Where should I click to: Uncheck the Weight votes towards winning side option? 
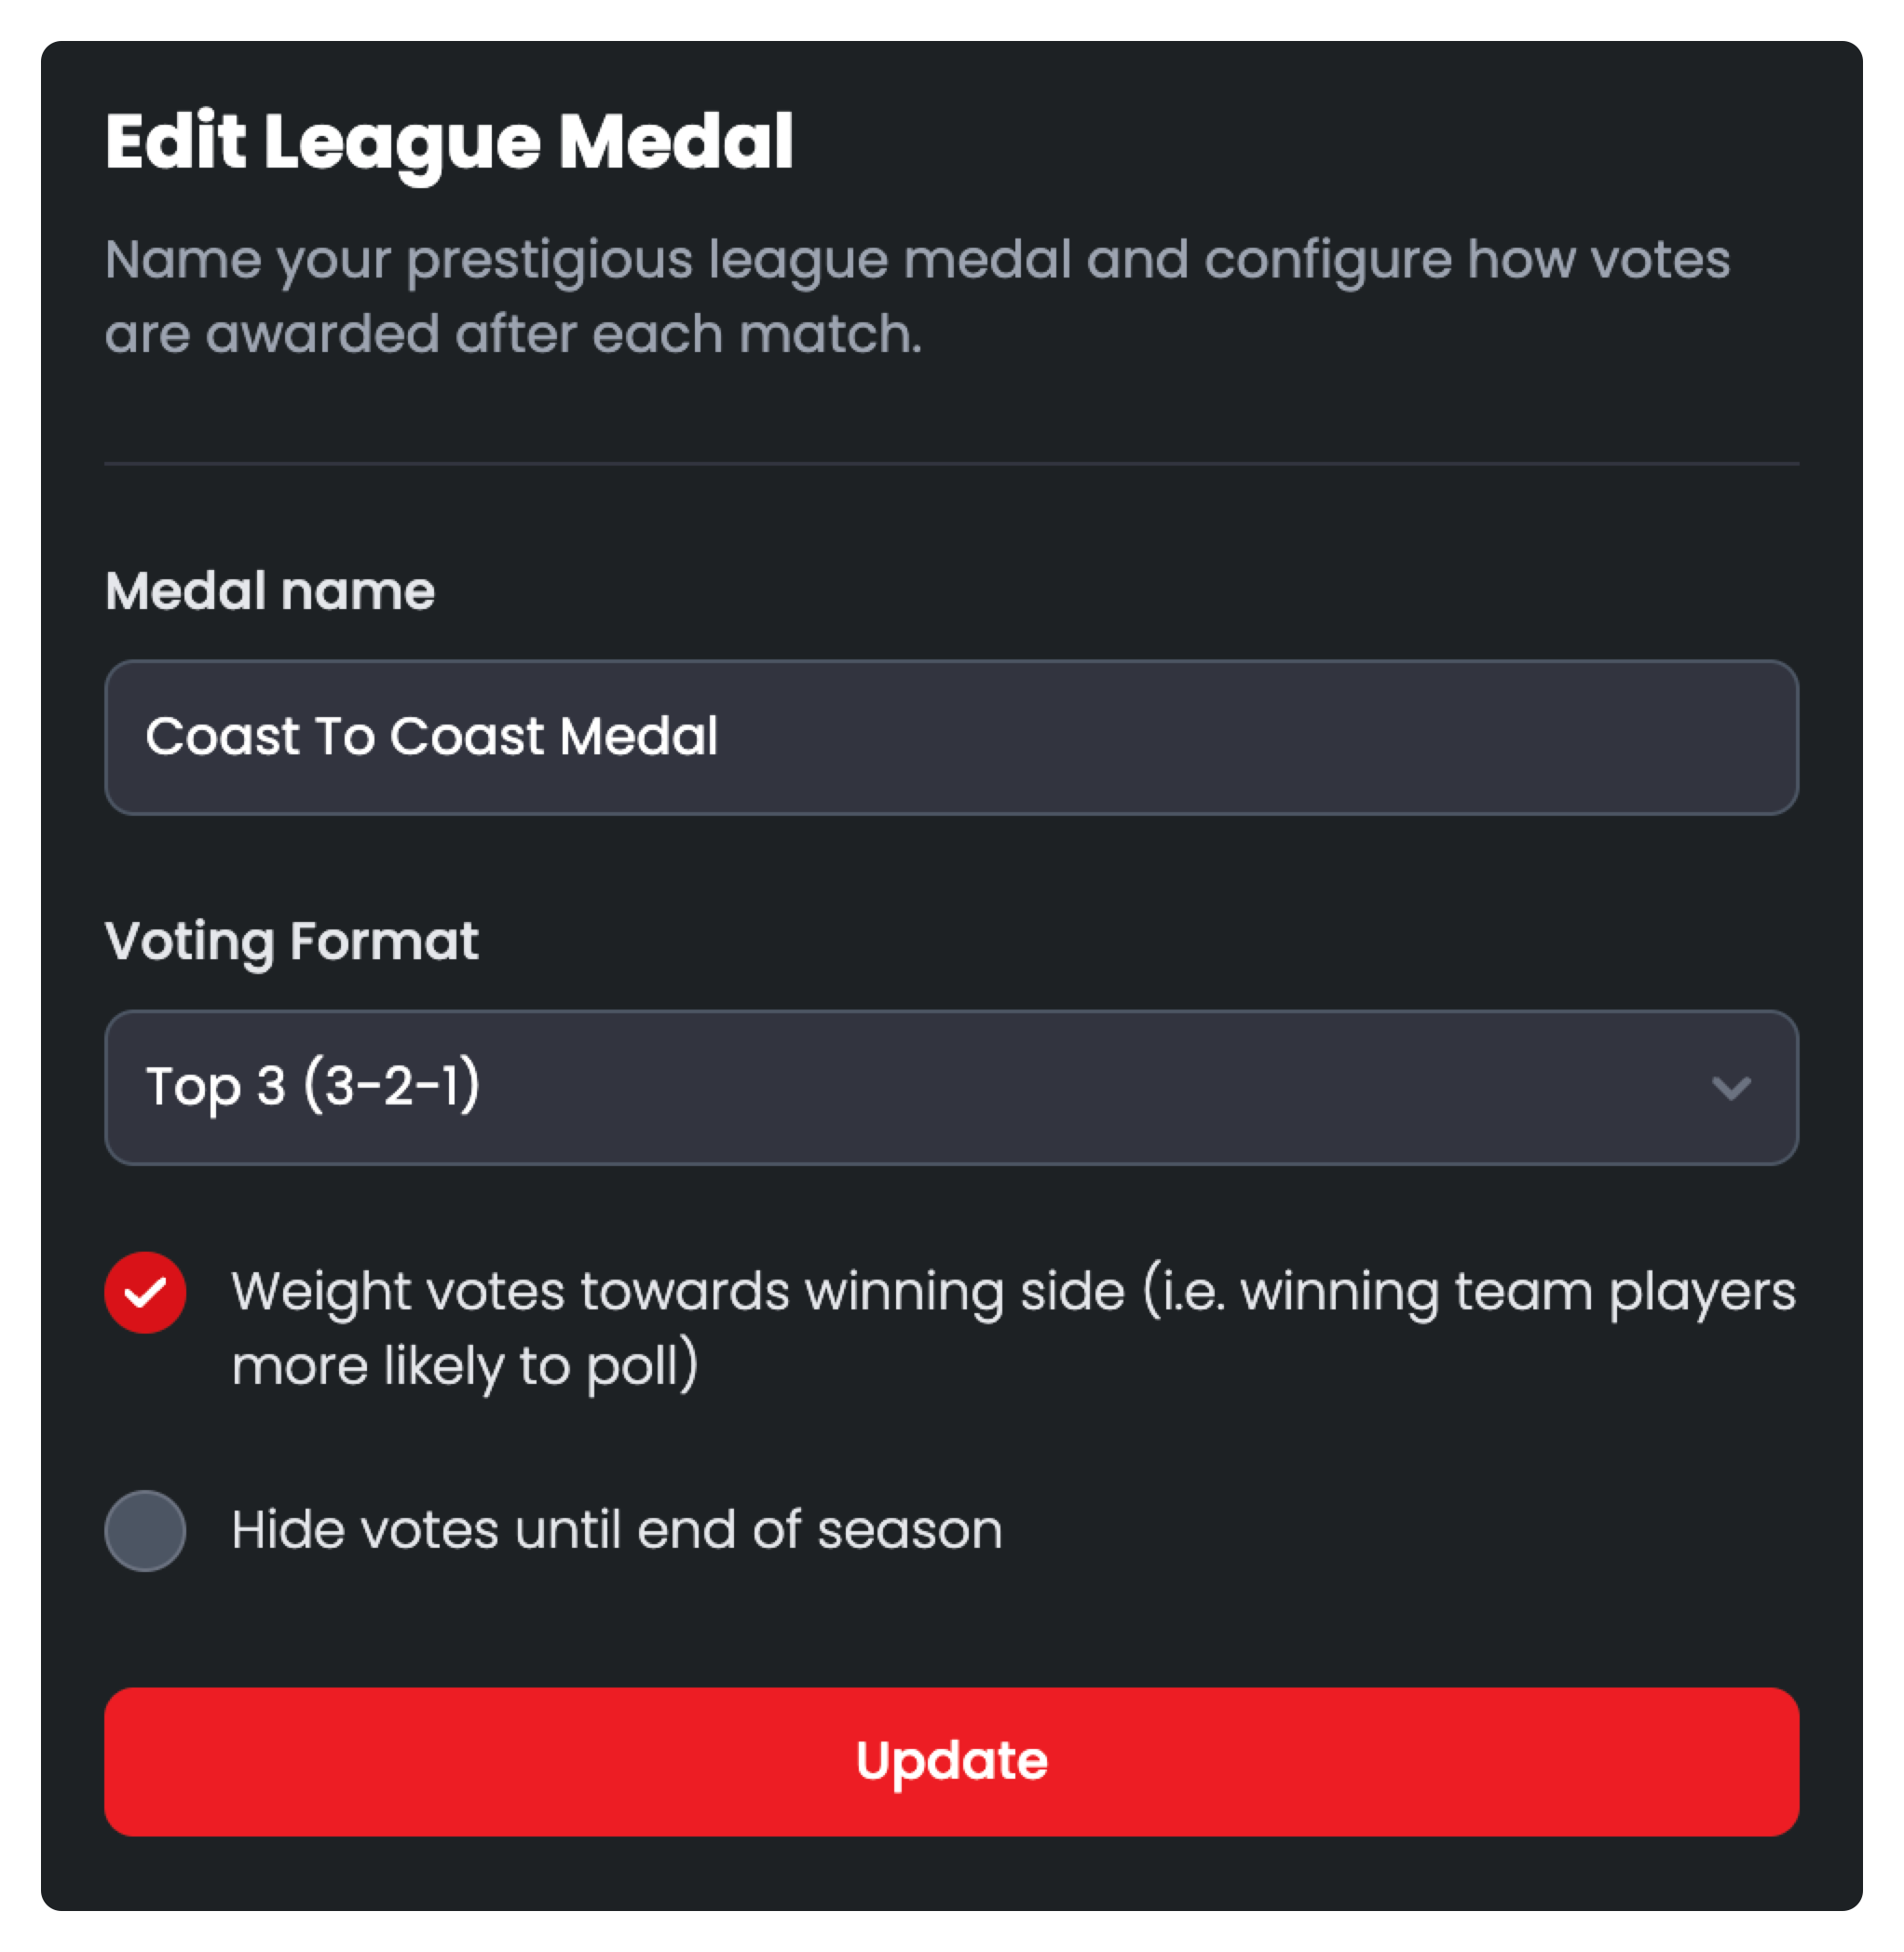(145, 1292)
